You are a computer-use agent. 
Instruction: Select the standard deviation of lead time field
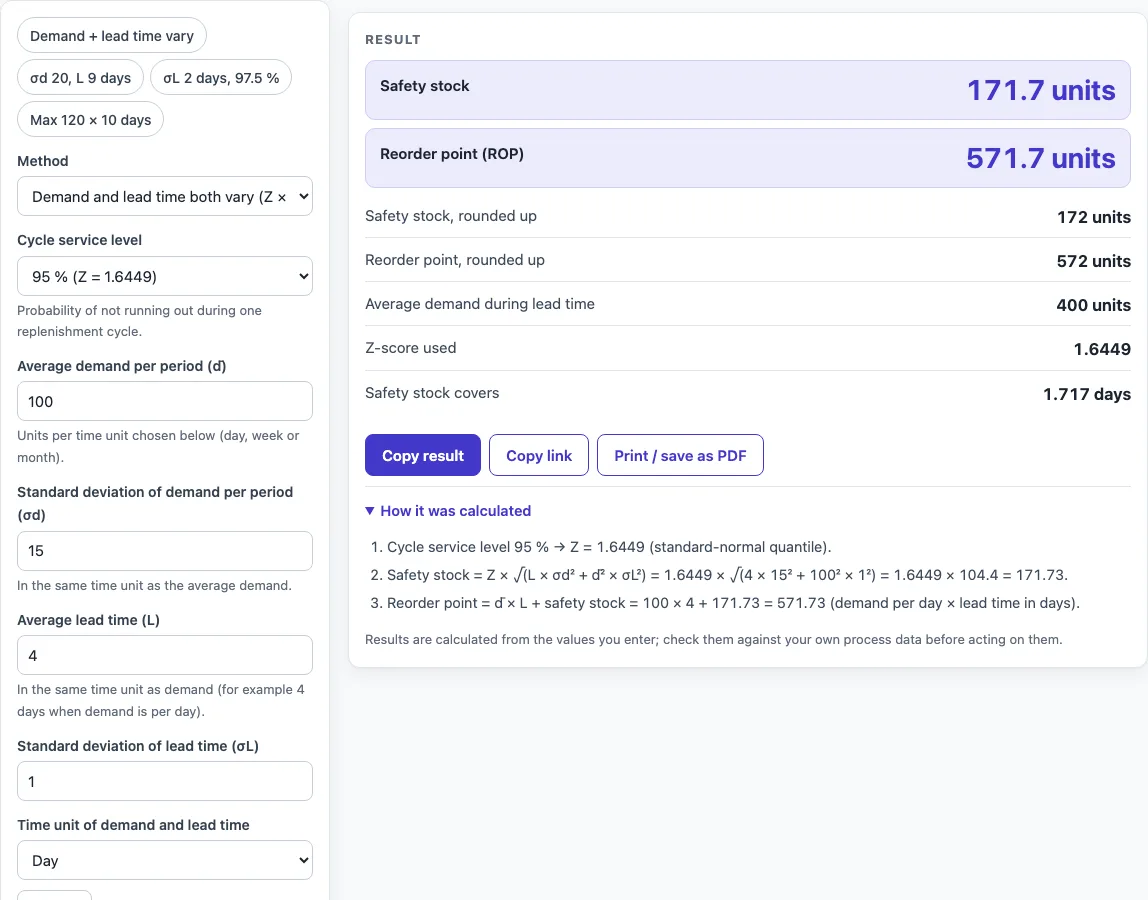point(165,781)
